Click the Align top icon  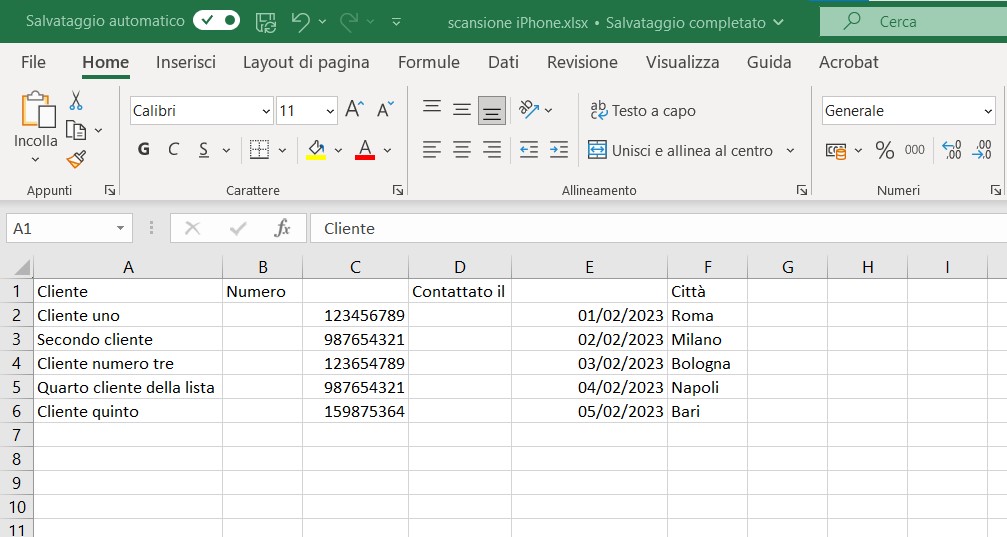click(x=432, y=107)
